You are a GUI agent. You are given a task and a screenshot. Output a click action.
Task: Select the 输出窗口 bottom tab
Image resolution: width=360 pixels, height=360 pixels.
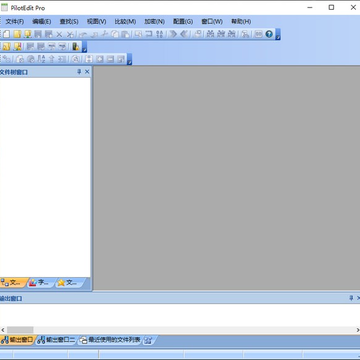17,340
